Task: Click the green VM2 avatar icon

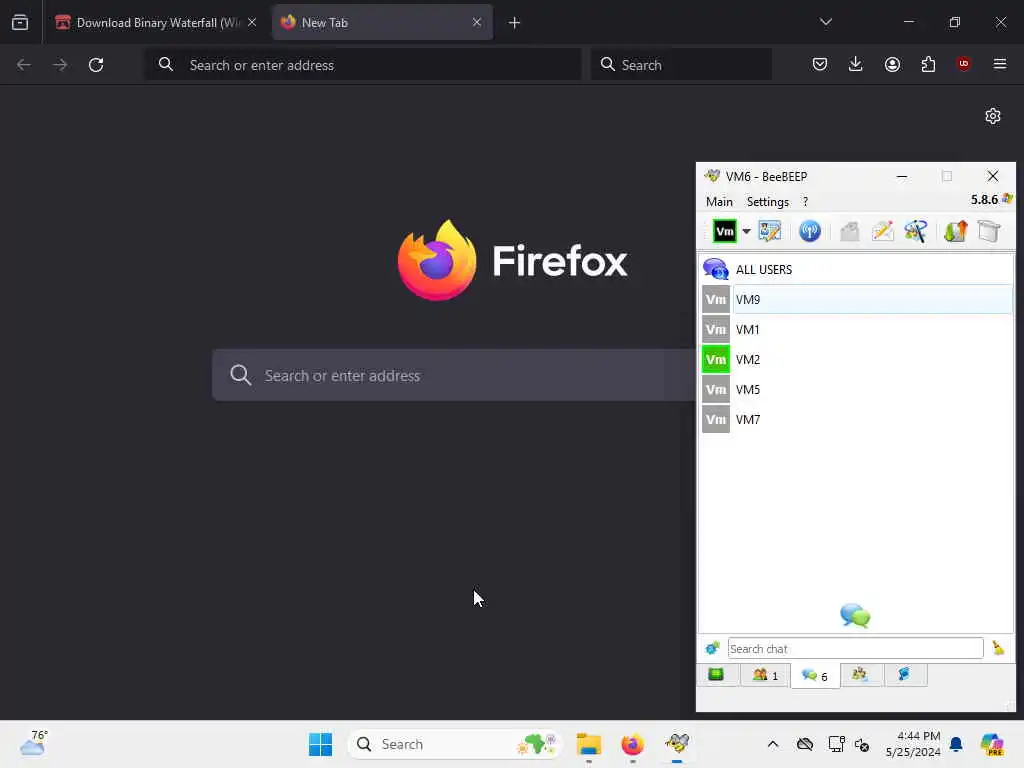Action: click(x=716, y=359)
